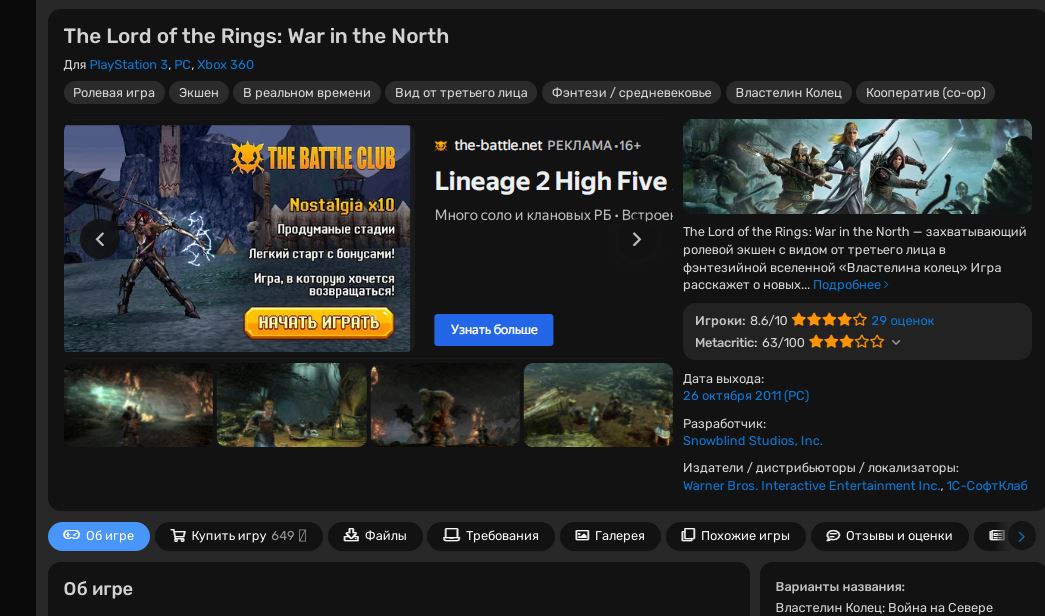The height and width of the screenshot is (616, 1045).
Task: Click the НАЧАТЬ ИГРАТЬ banner button
Action: [319, 323]
